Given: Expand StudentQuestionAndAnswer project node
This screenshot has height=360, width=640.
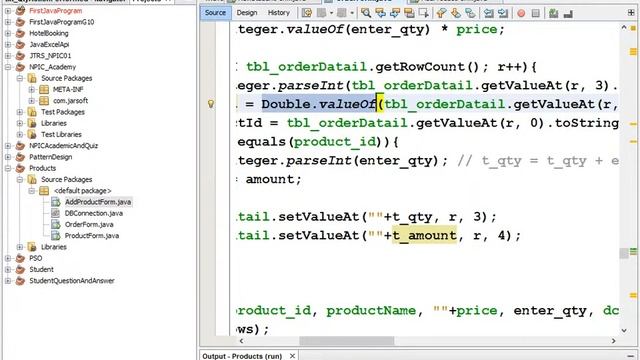Looking at the screenshot, I should click(8, 280).
